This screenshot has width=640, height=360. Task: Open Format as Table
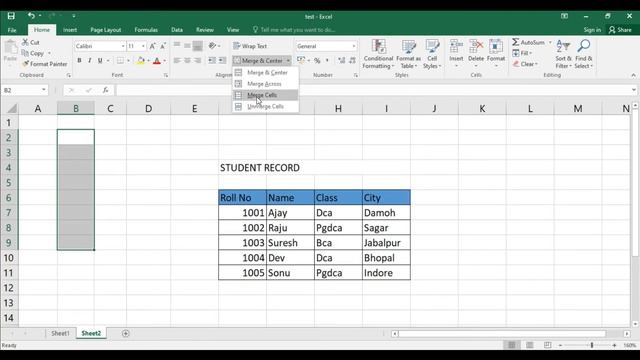(x=408, y=54)
